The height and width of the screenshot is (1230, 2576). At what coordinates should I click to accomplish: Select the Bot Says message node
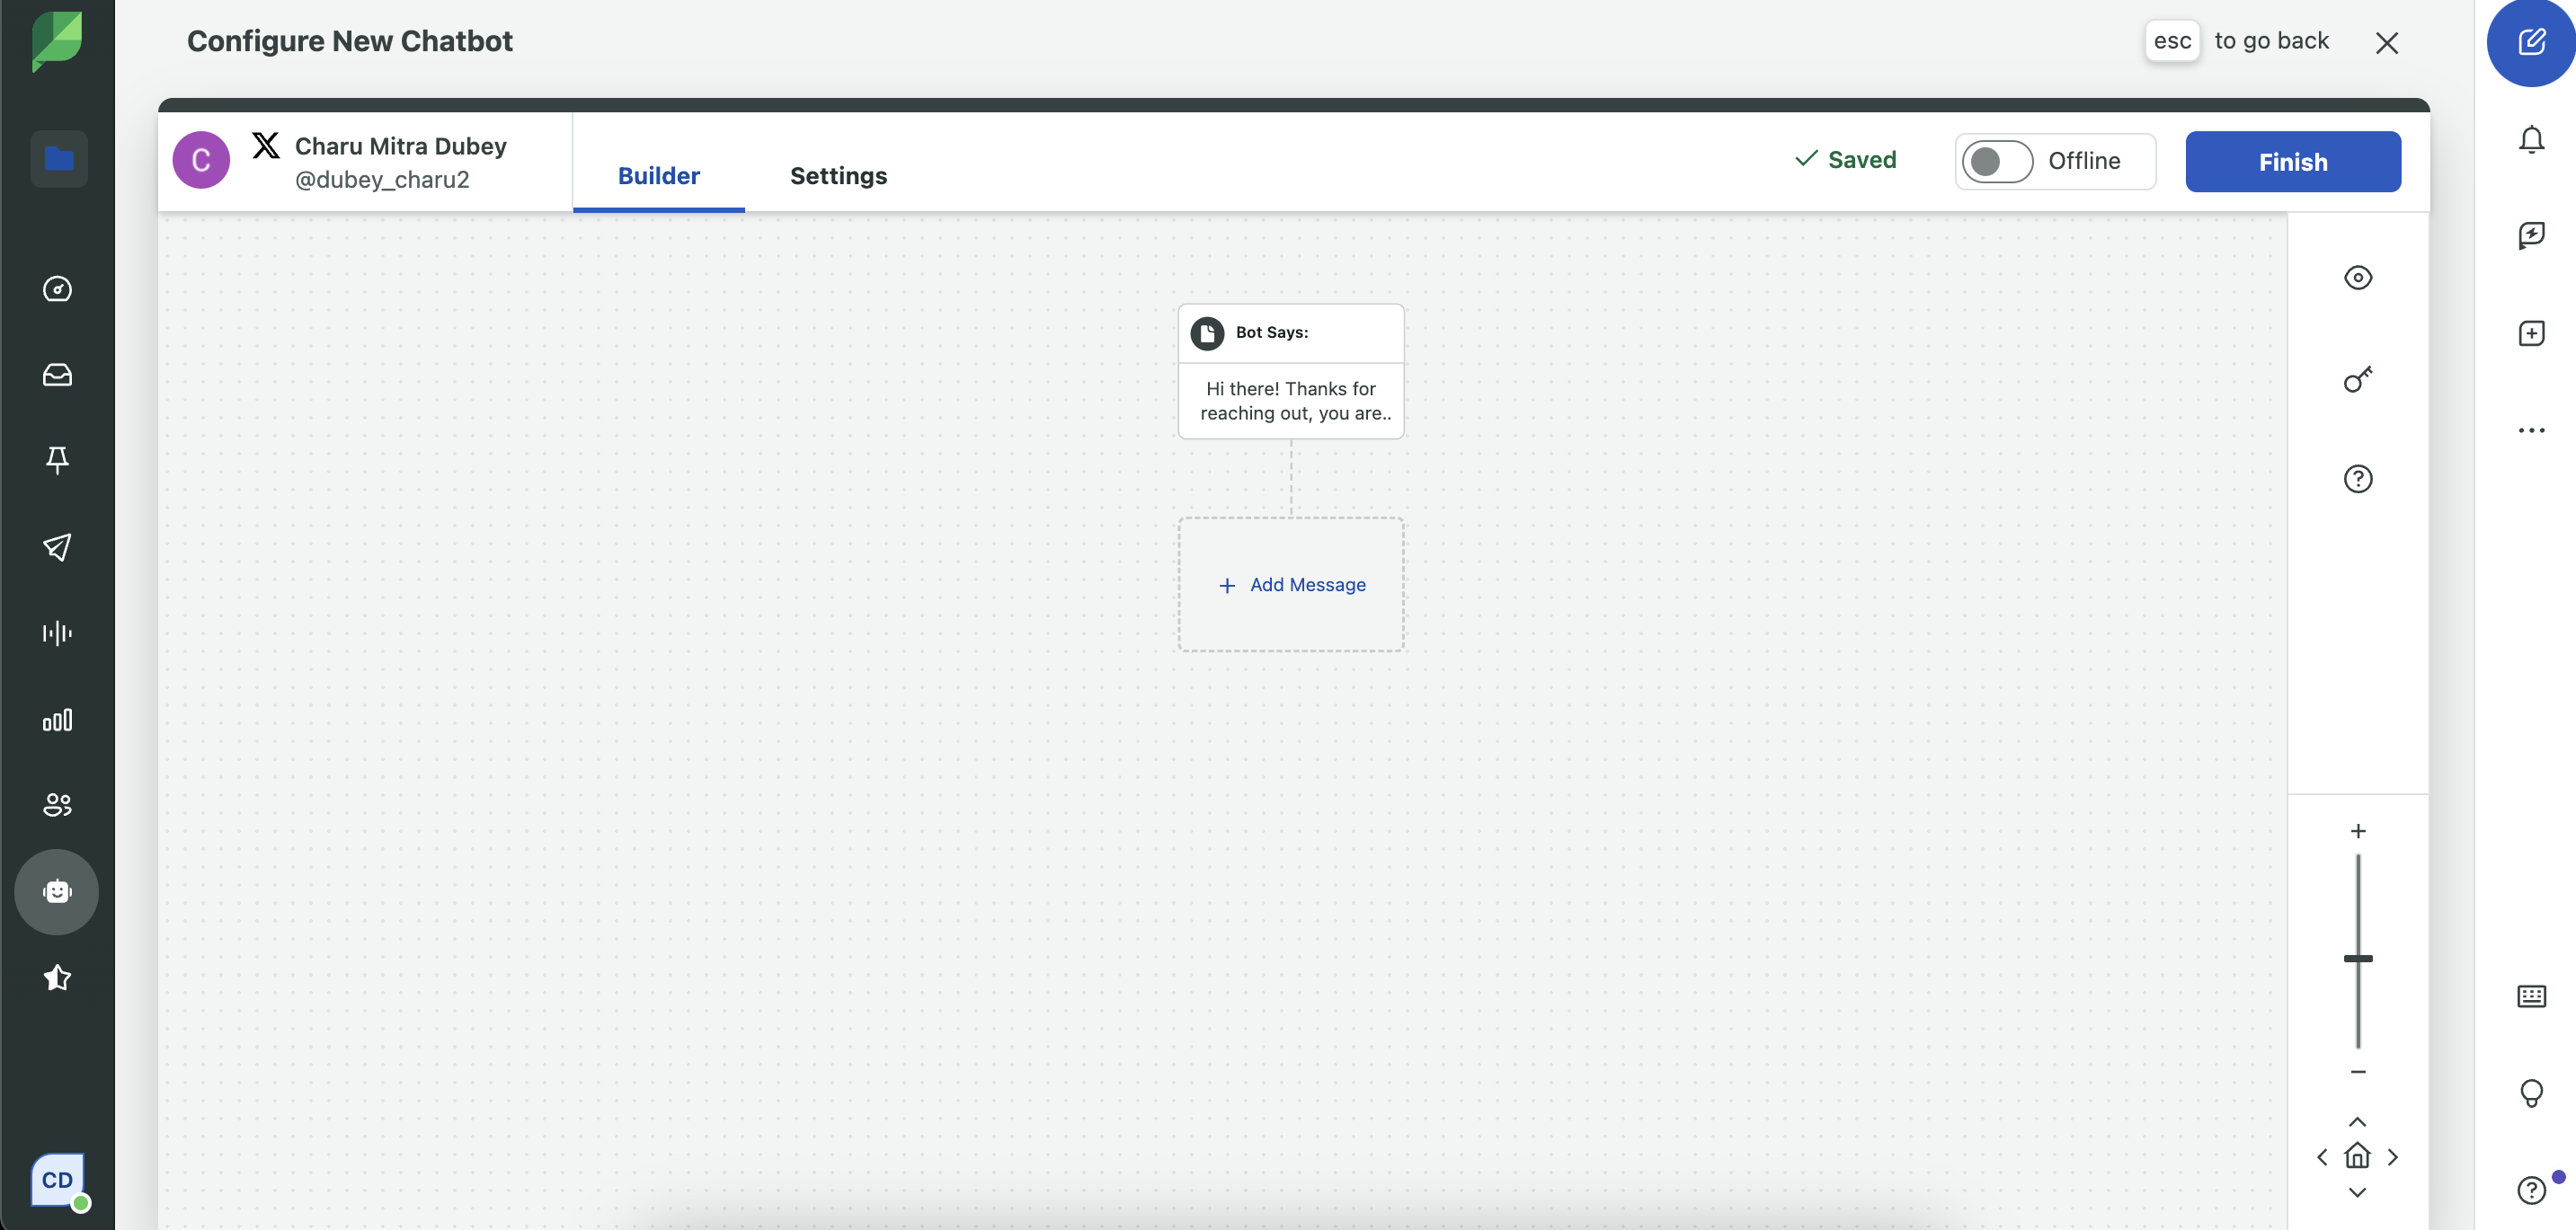click(1291, 371)
